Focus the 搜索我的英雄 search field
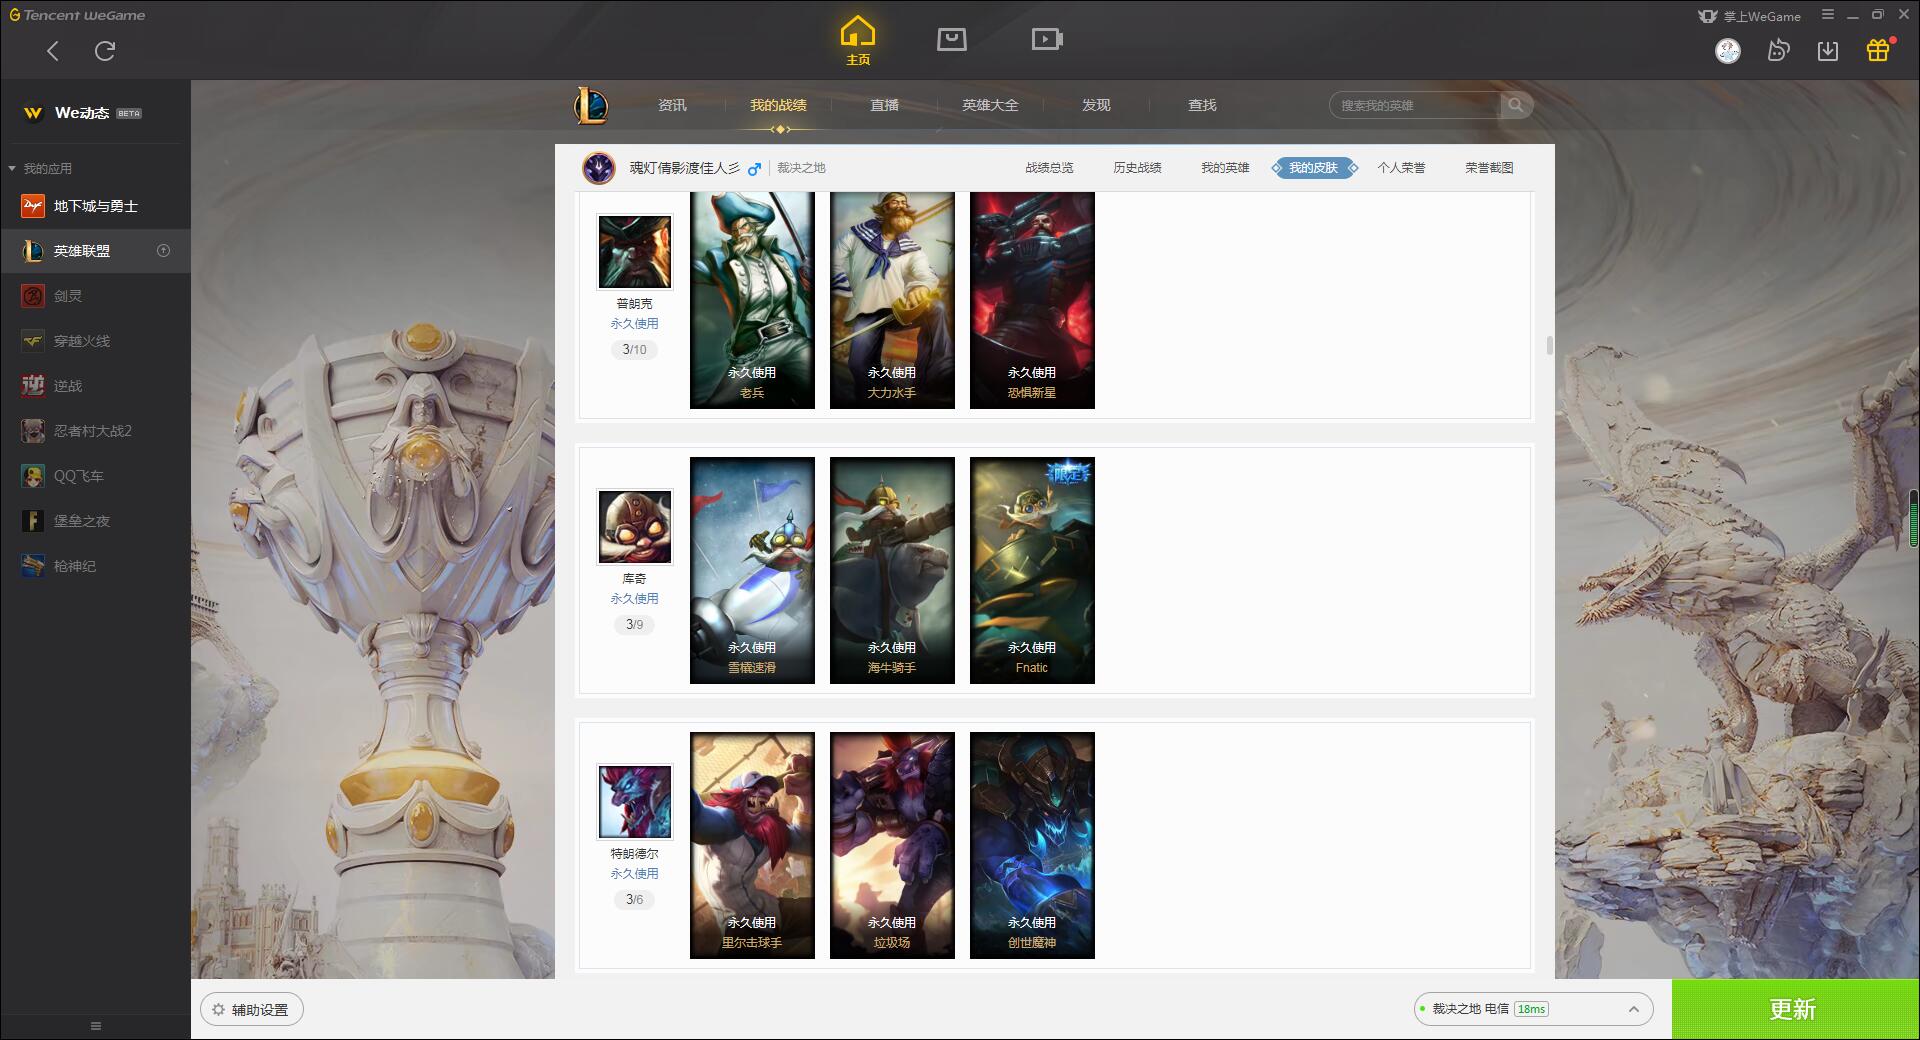Screen dimensions: 1920x1040 1415,105
